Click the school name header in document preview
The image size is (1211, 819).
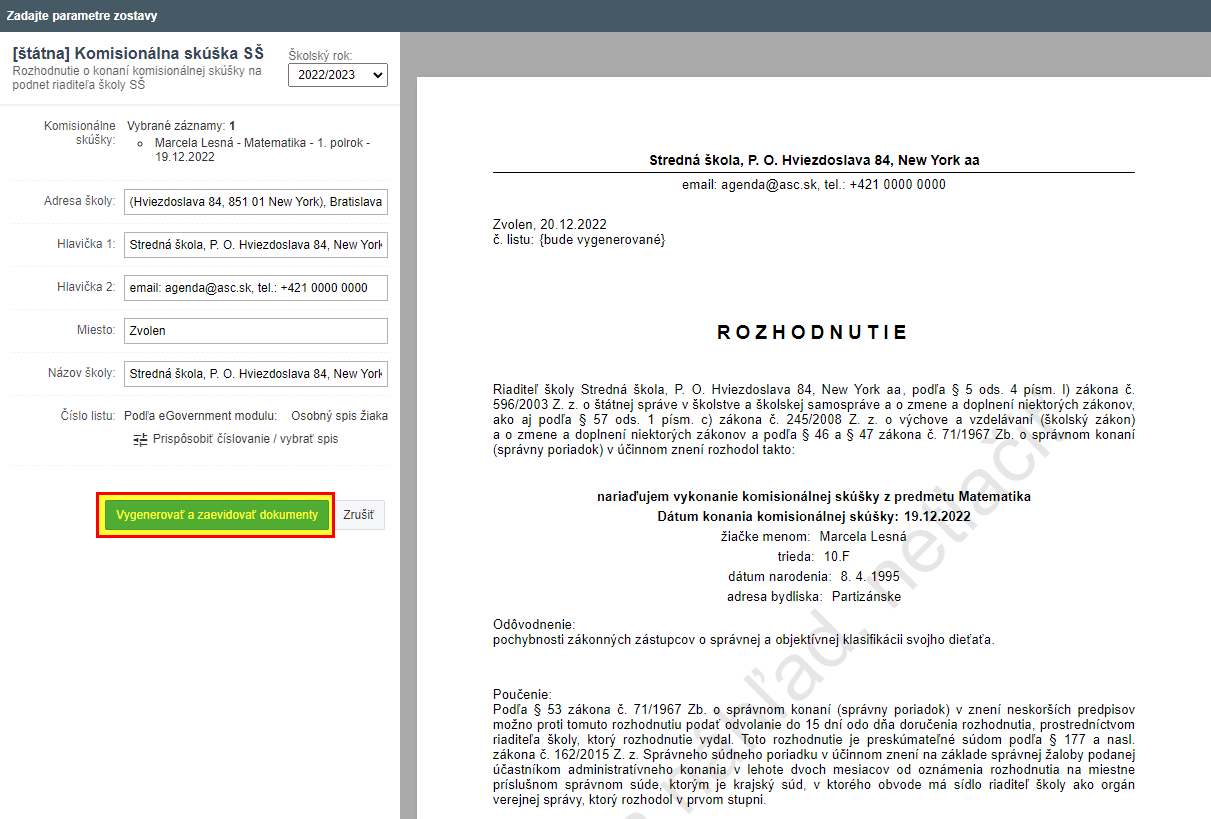[813, 160]
